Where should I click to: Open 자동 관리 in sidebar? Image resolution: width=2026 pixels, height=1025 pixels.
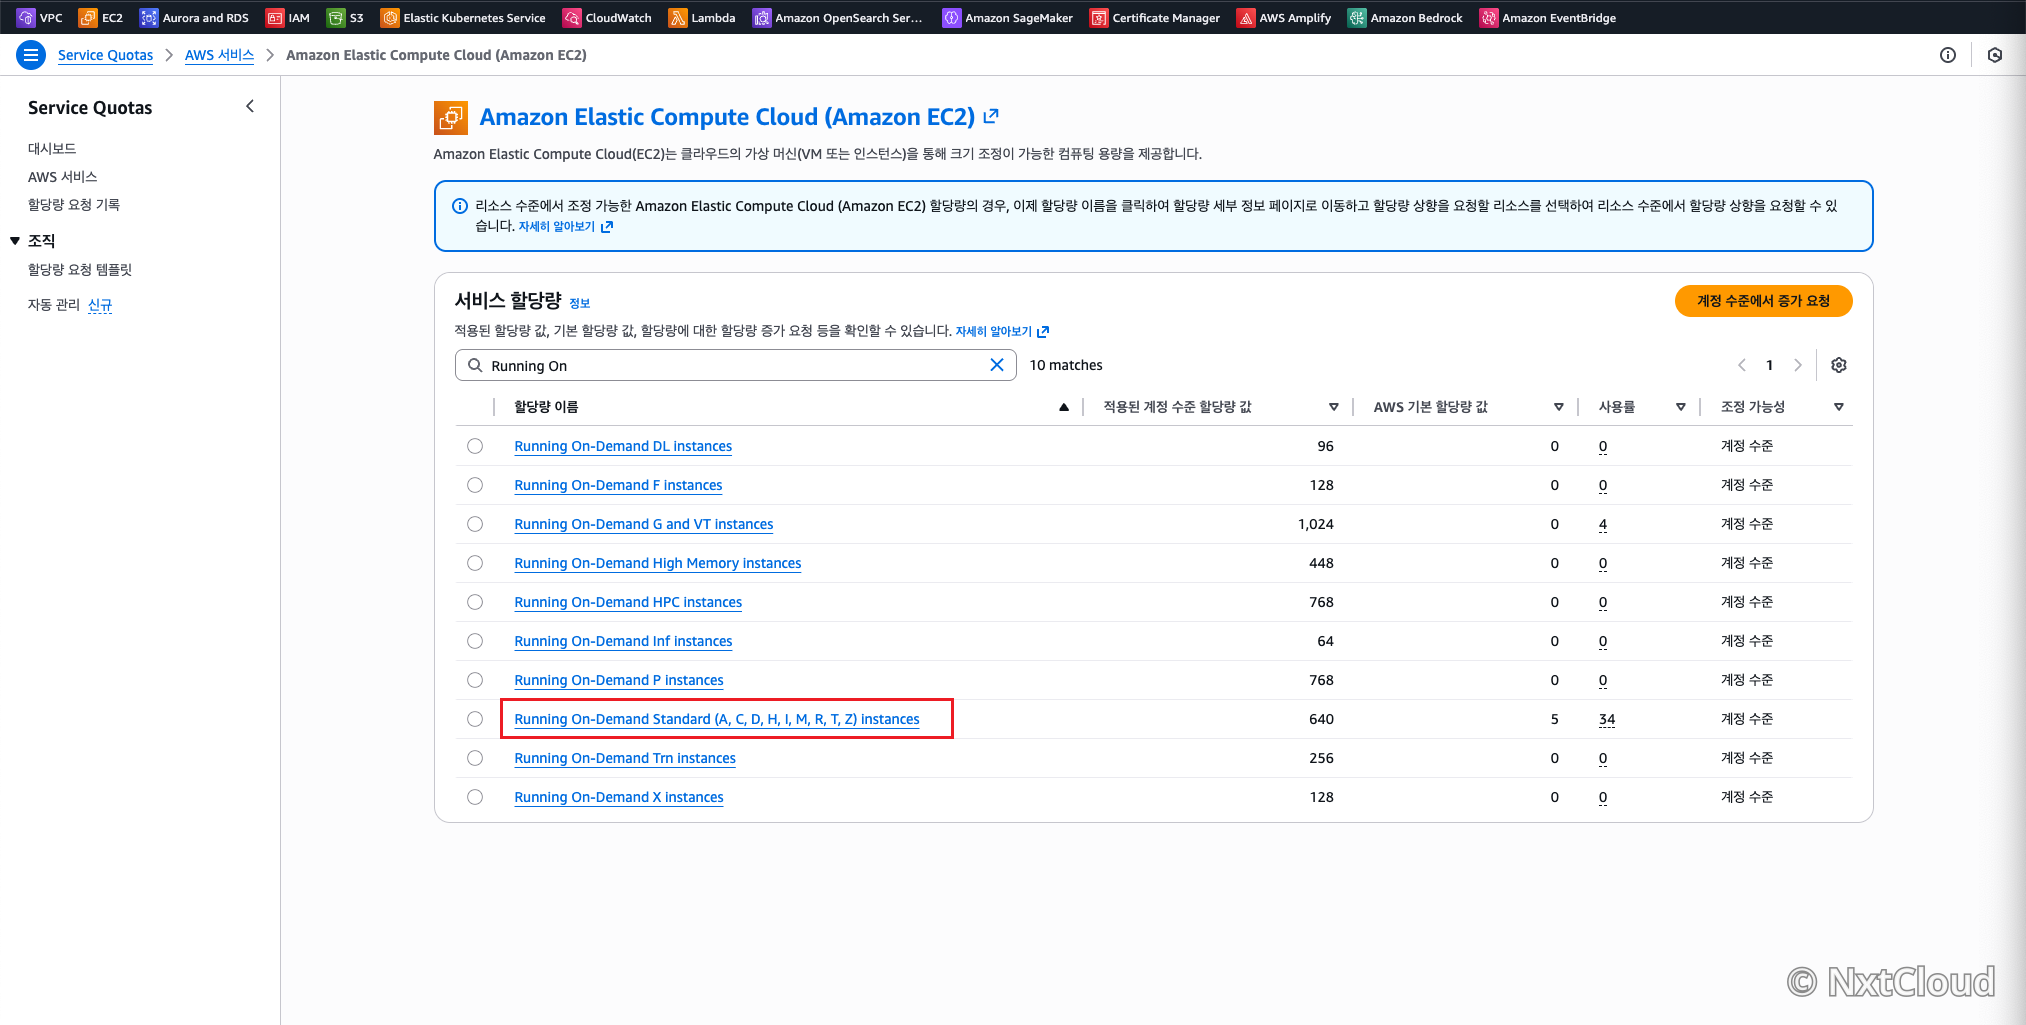point(54,304)
